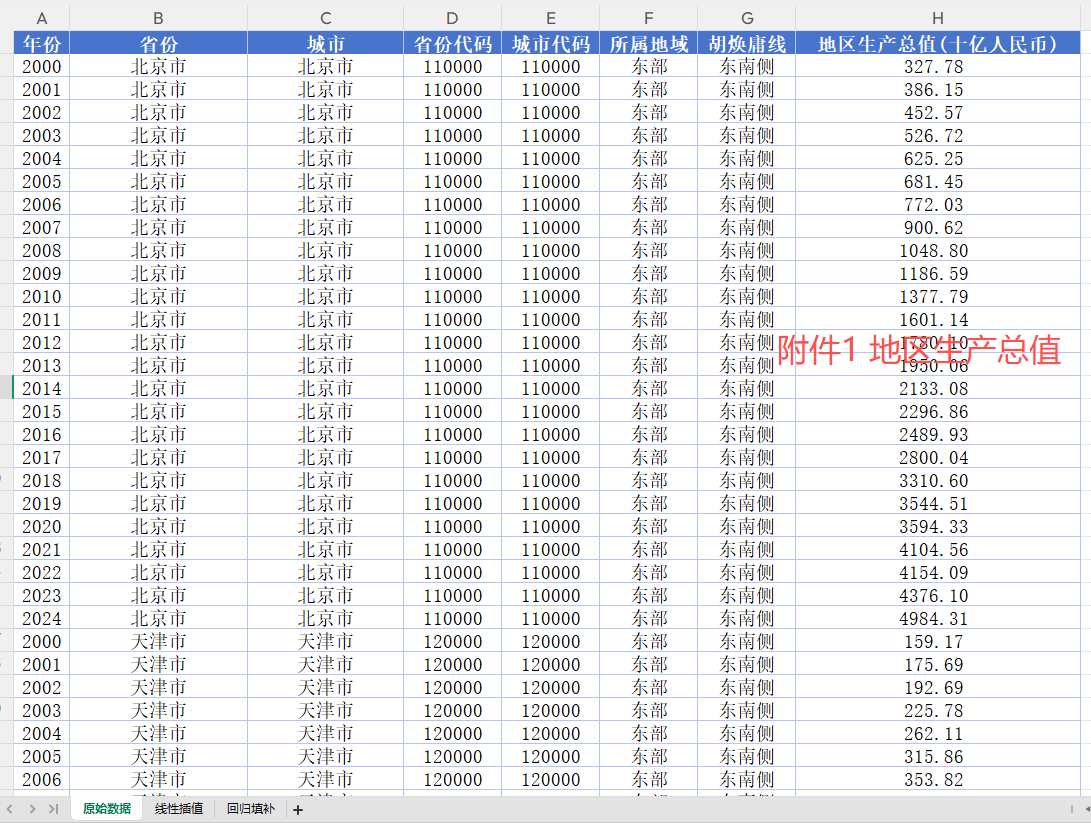Jump to the last sheet arrow
The width and height of the screenshot is (1091, 823).
pyautogui.click(x=54, y=809)
